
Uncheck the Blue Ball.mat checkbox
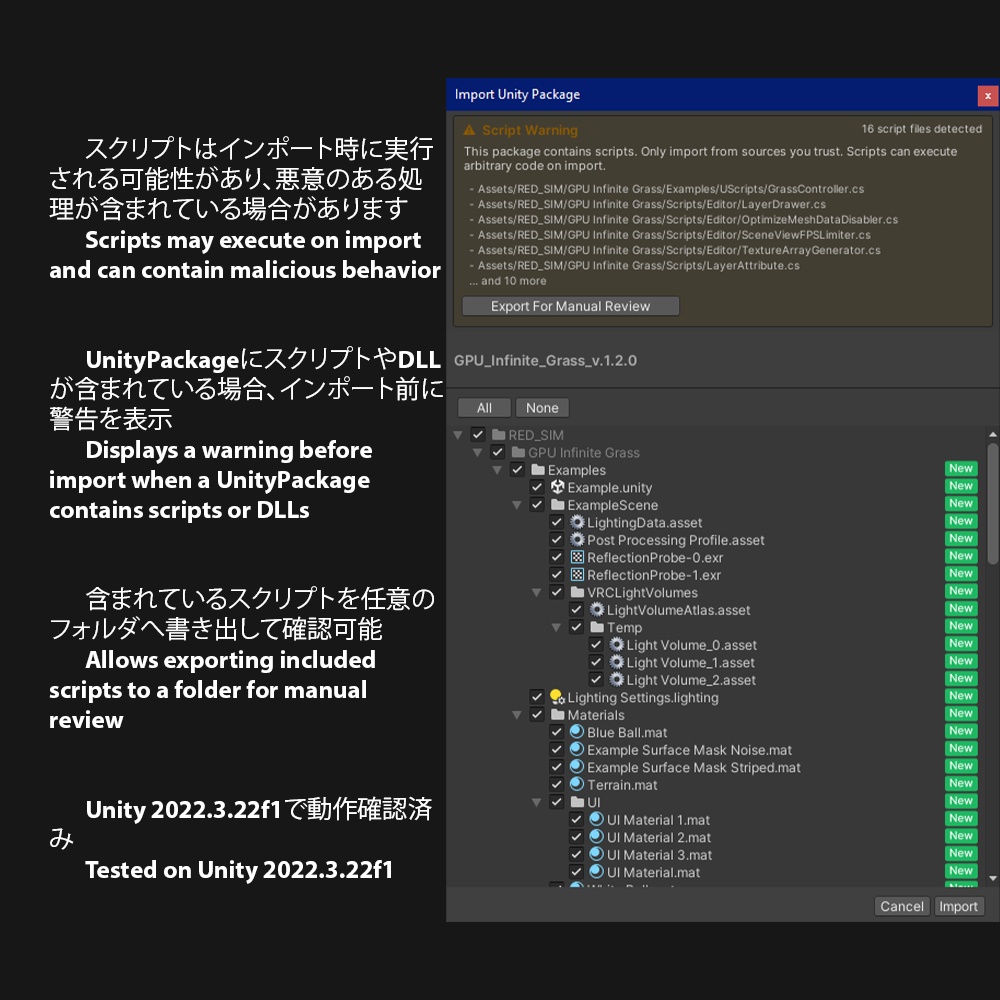557,732
